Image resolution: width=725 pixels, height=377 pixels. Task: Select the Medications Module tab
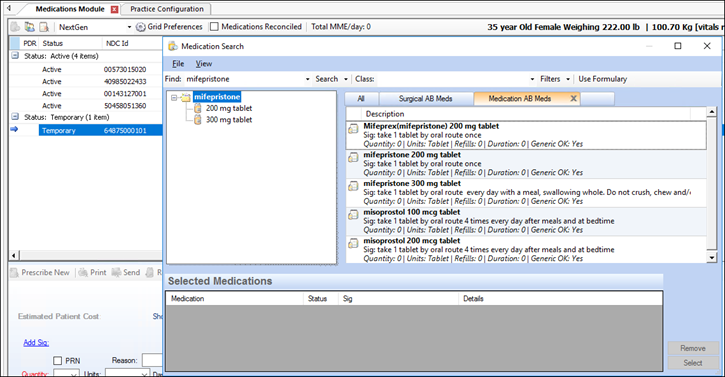click(70, 9)
